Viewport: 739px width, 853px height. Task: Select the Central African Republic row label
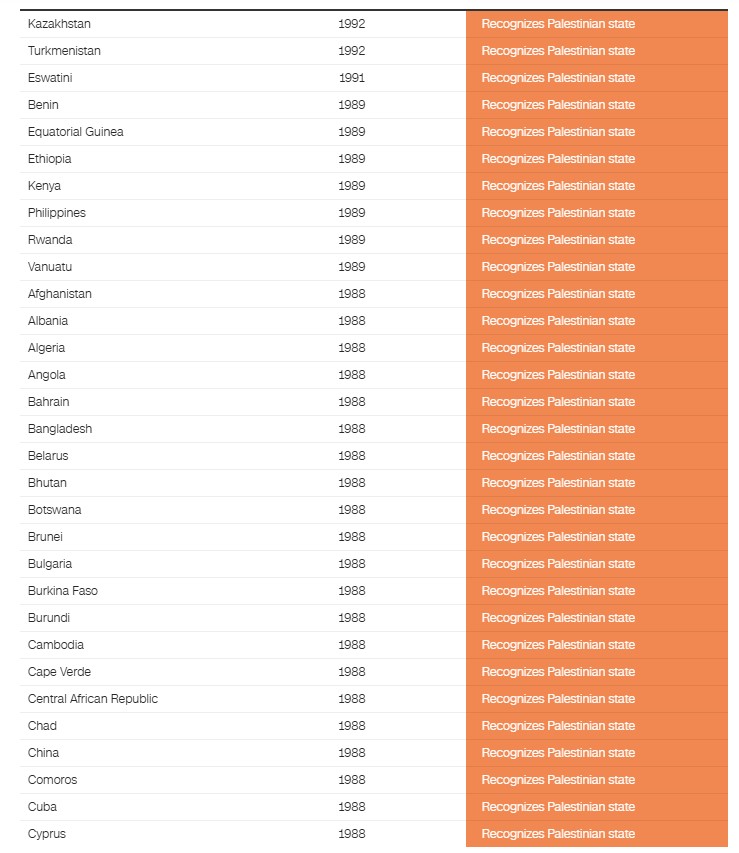tap(93, 699)
